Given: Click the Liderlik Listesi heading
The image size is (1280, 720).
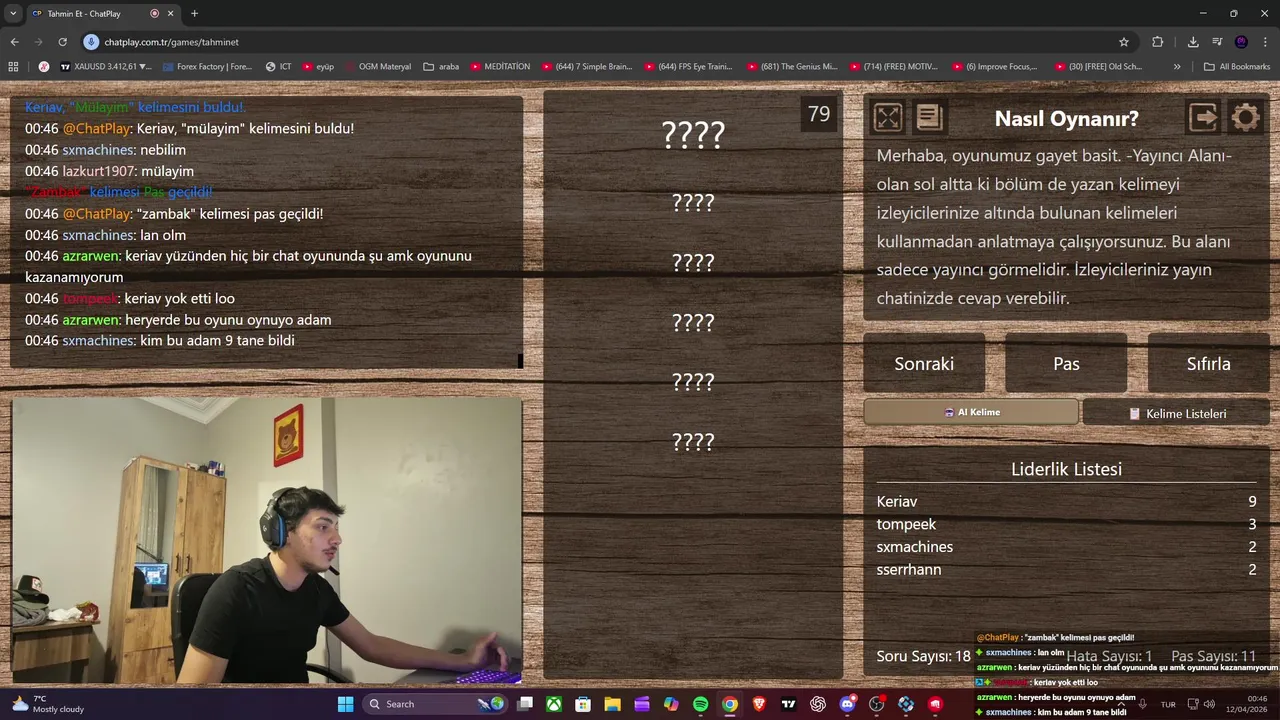Looking at the screenshot, I should (1066, 469).
